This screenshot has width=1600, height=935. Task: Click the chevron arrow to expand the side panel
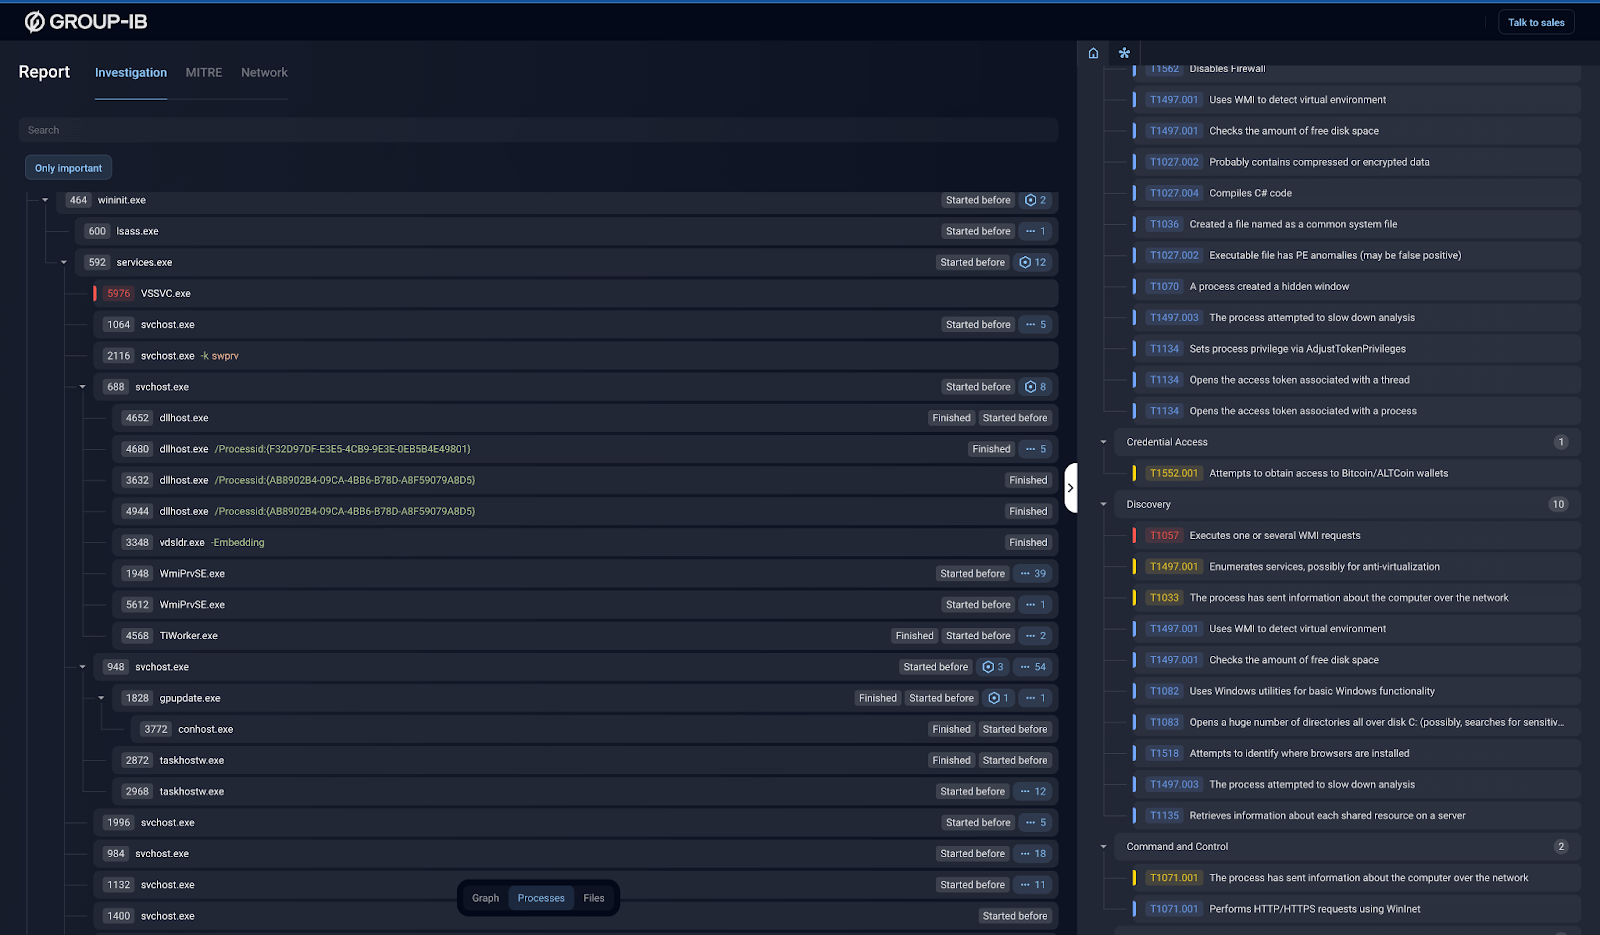pyautogui.click(x=1070, y=487)
